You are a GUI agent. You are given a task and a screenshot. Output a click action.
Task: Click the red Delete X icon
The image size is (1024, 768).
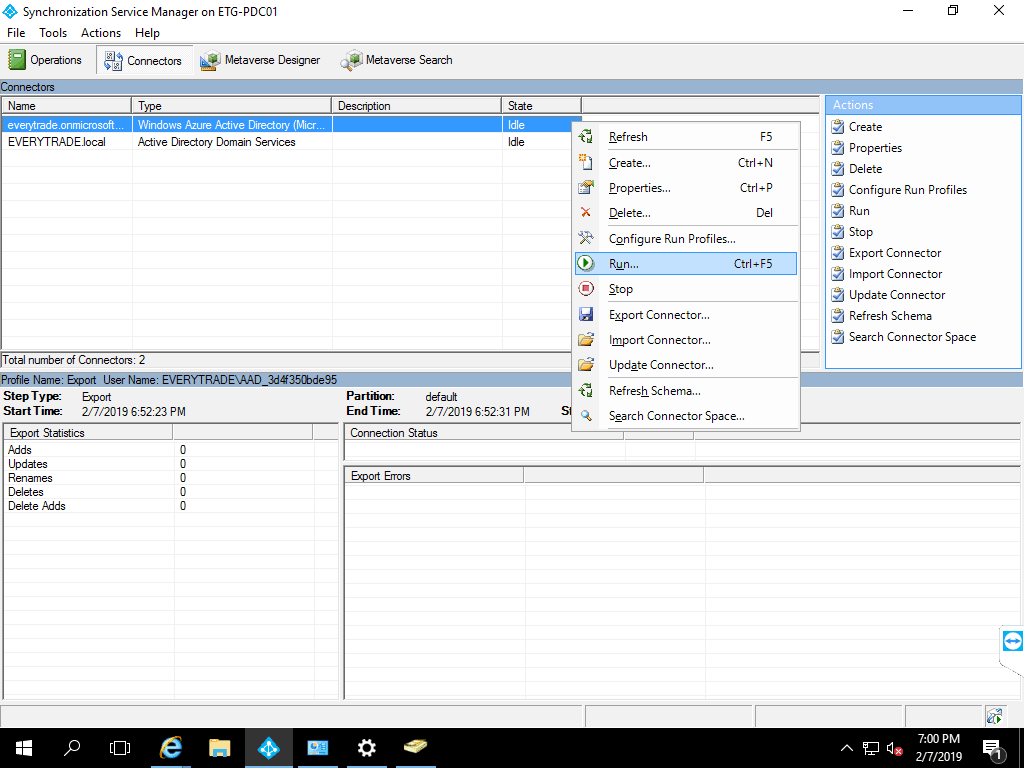click(586, 213)
